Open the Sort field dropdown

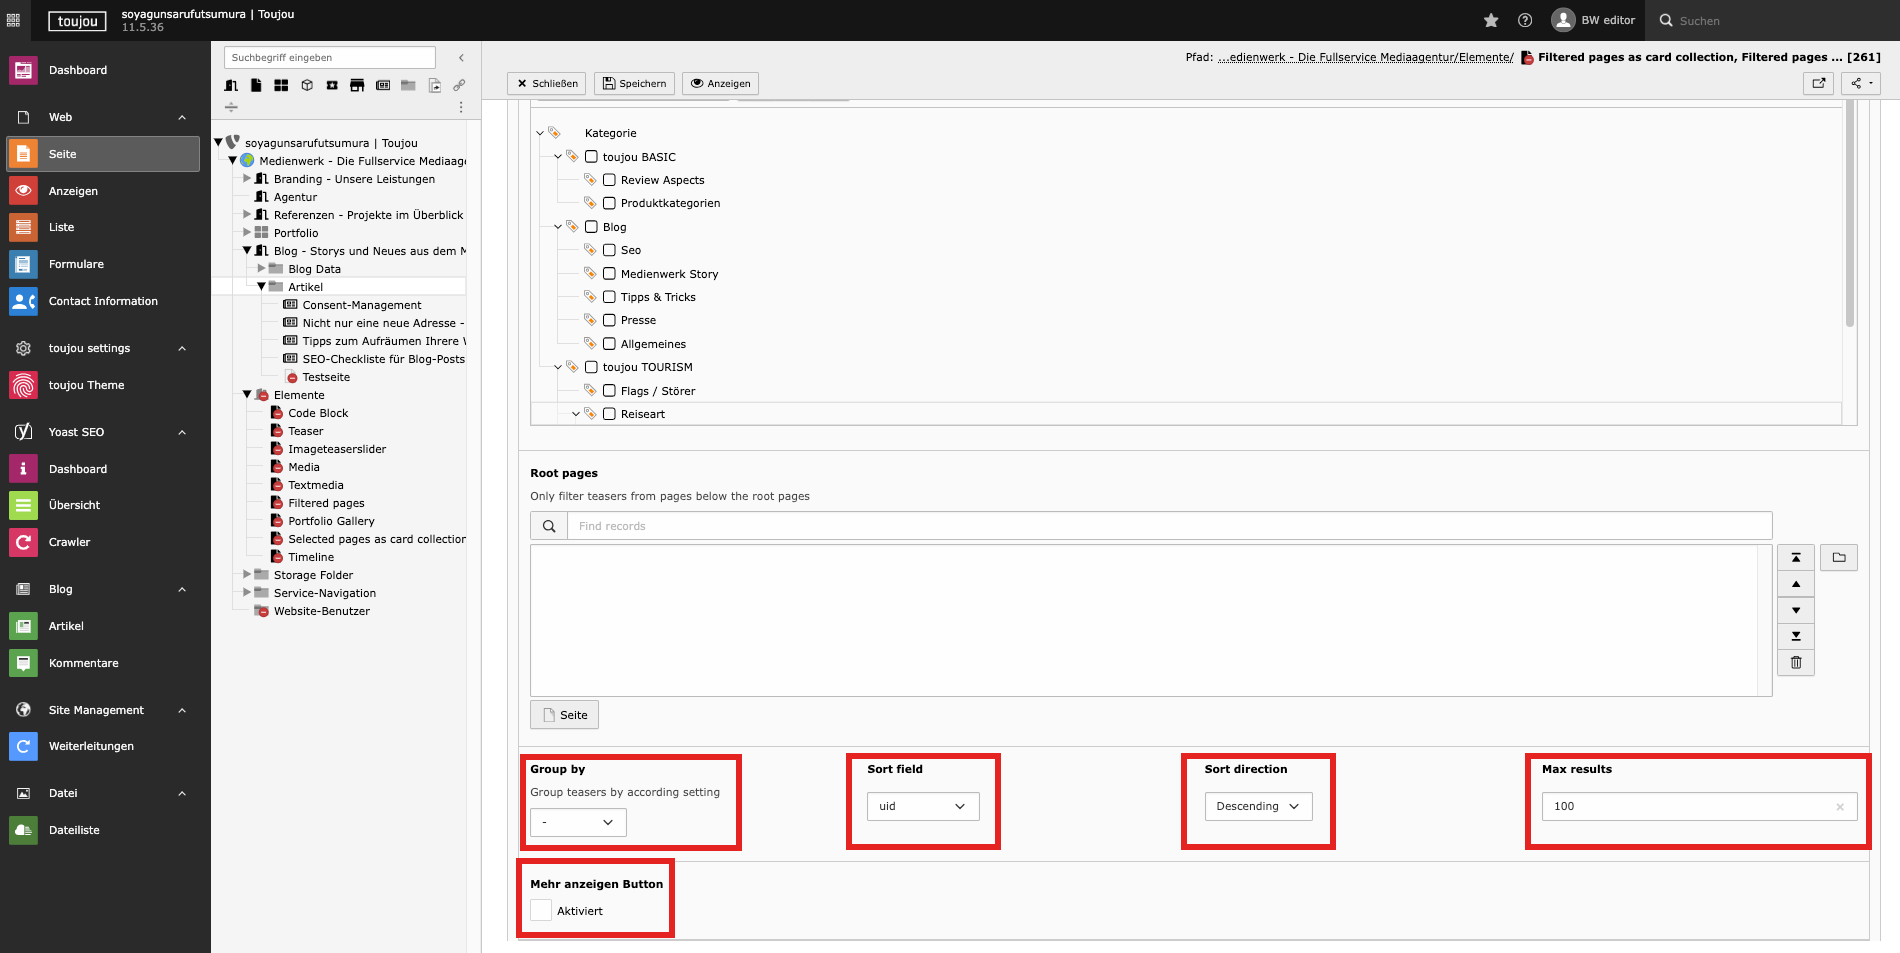tap(922, 806)
